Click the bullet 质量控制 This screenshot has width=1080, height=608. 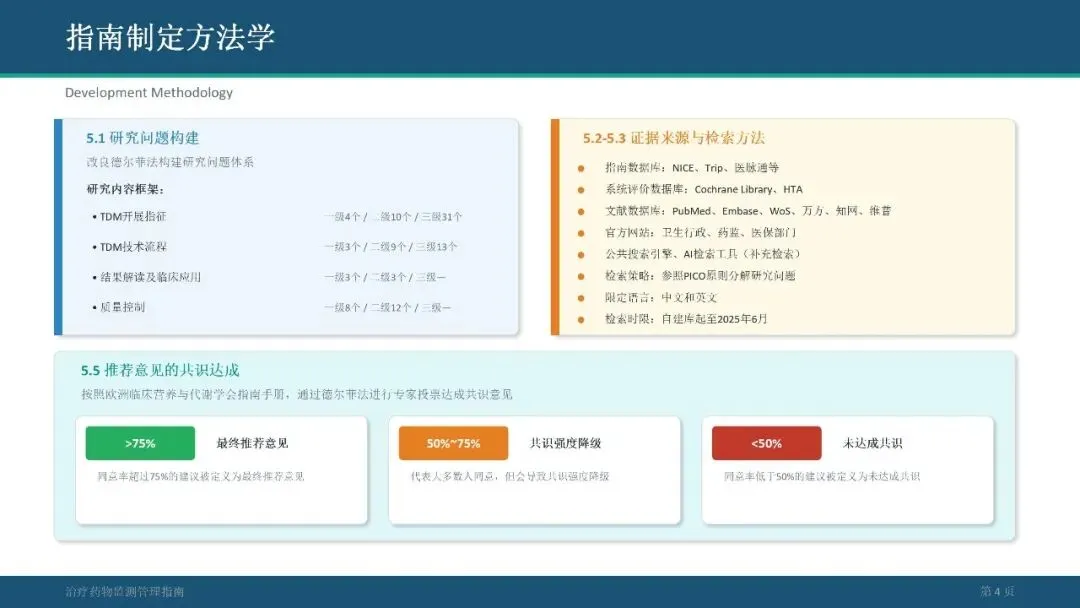[118, 307]
